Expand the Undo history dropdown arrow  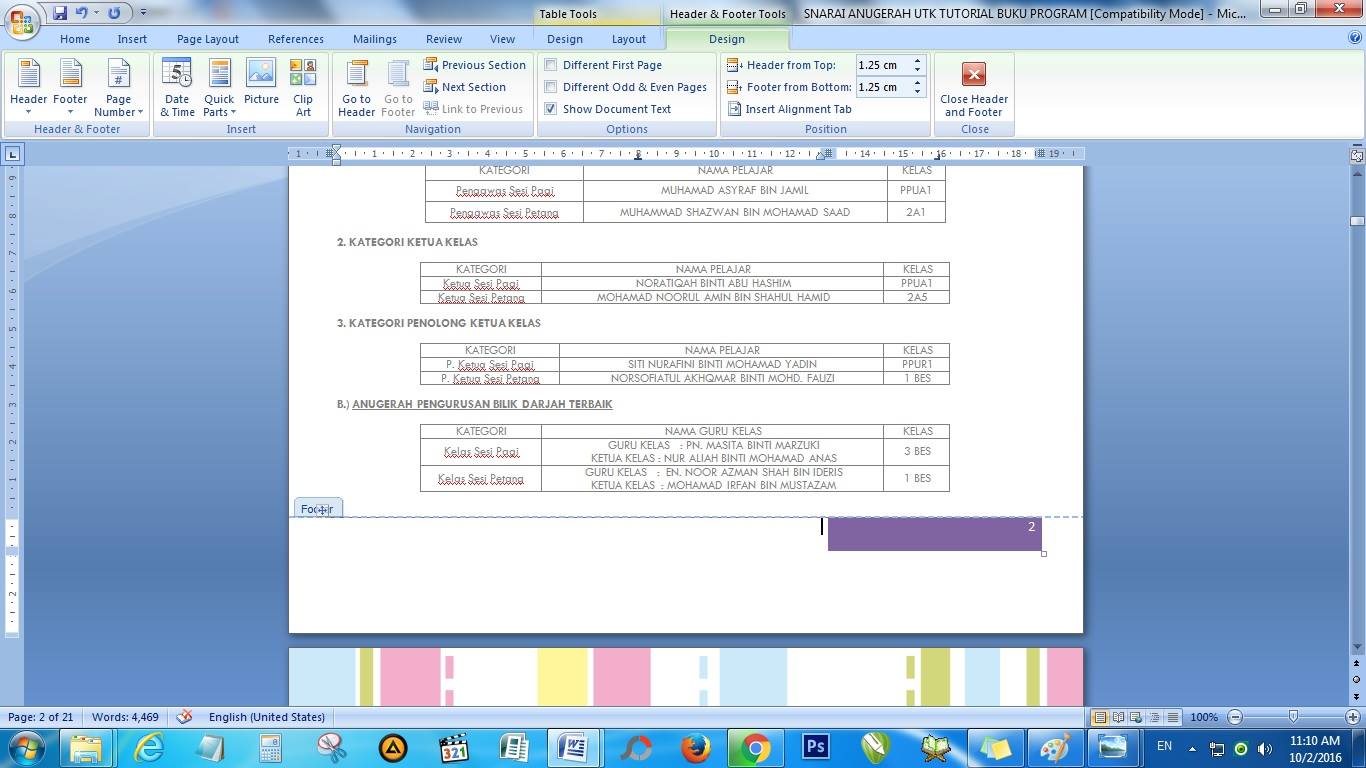(x=96, y=13)
